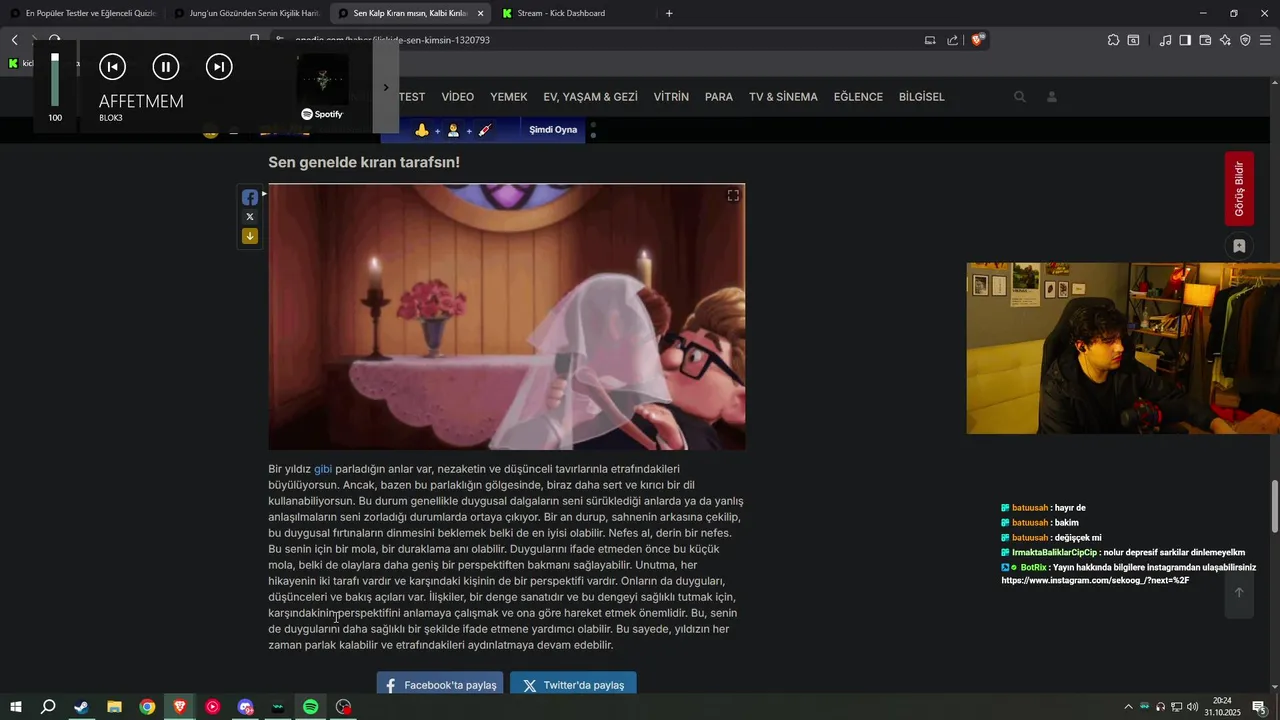Switch to the 'En Popüler Testler' browser tab
The image size is (1280, 720).
pos(81,13)
